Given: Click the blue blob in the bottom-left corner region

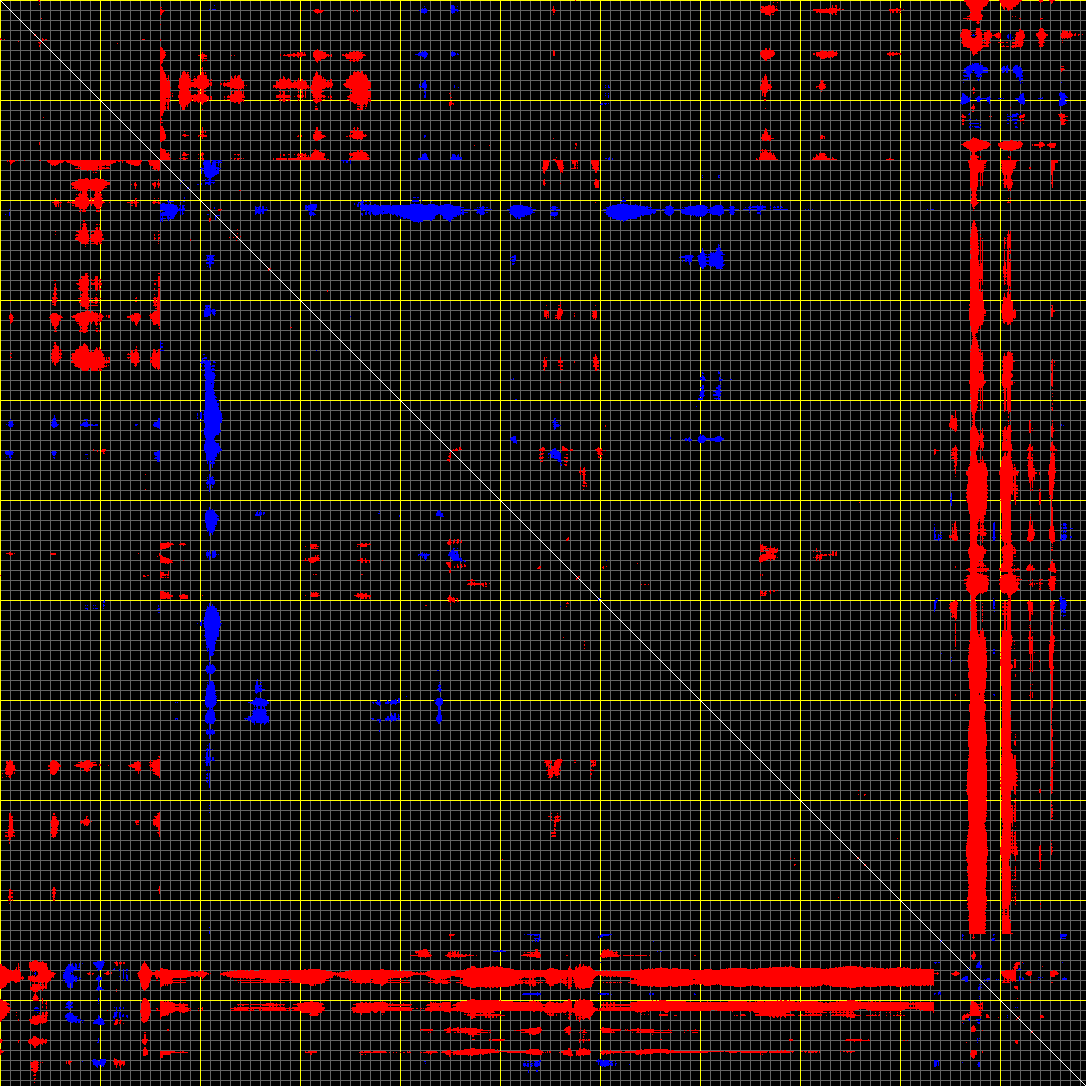Looking at the screenshot, I should coord(70,973).
